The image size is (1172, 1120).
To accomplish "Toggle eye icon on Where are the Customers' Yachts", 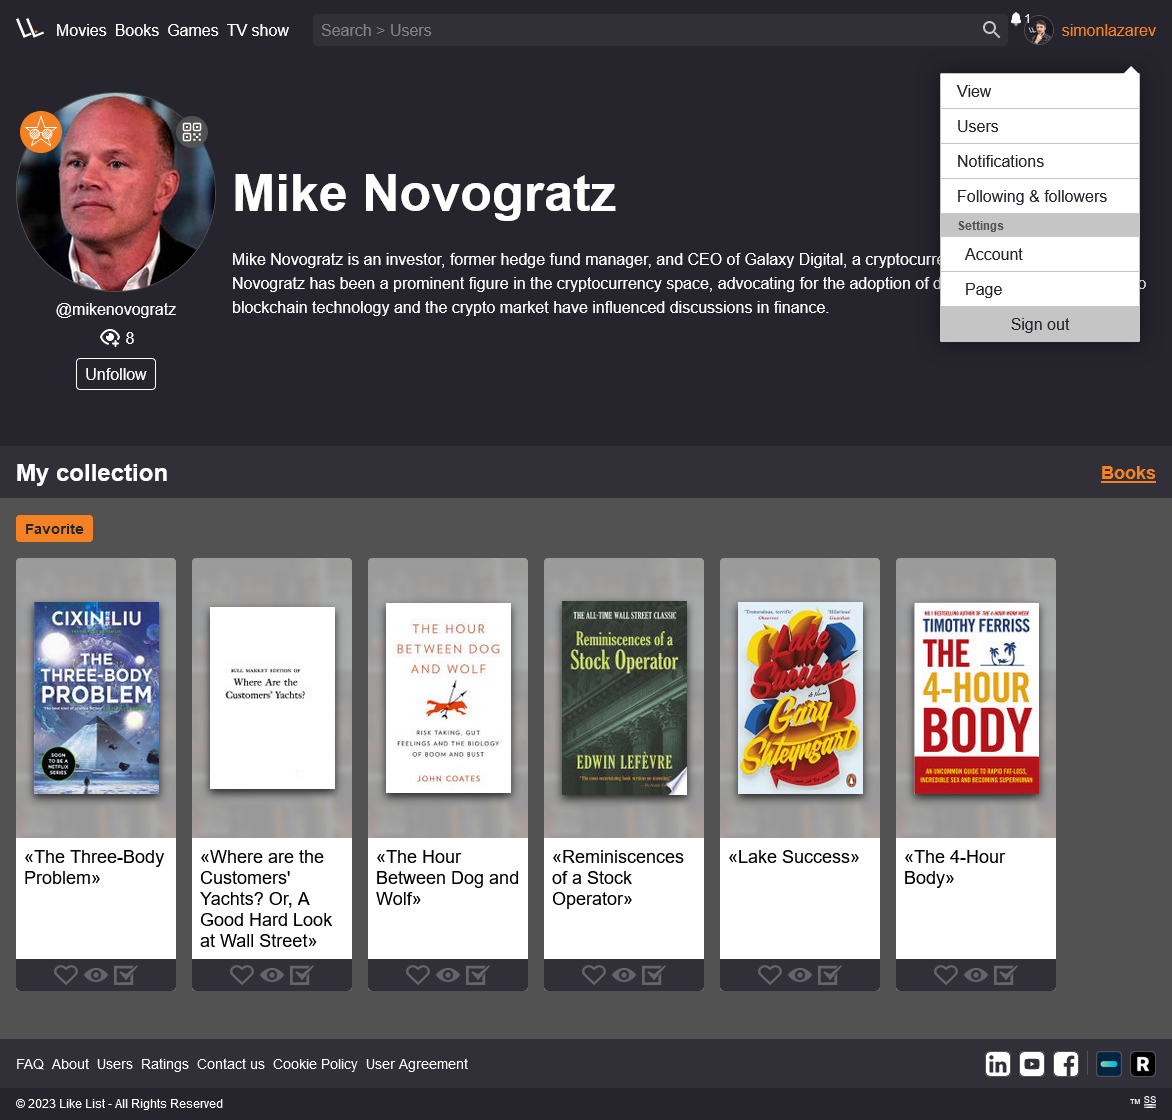I will pyautogui.click(x=272, y=975).
